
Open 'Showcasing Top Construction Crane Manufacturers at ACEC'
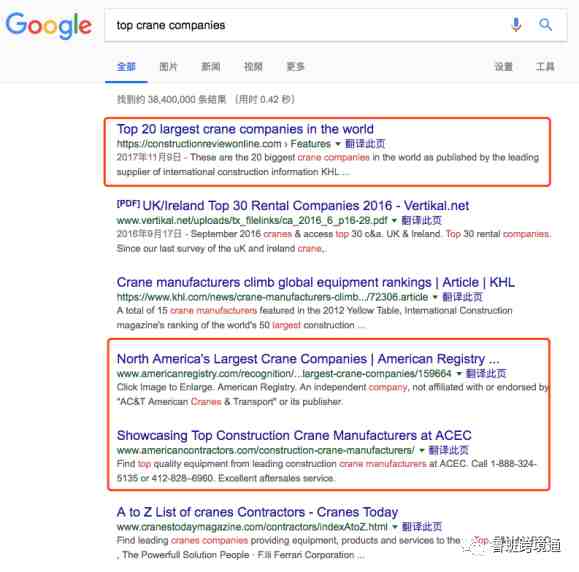pos(294,435)
